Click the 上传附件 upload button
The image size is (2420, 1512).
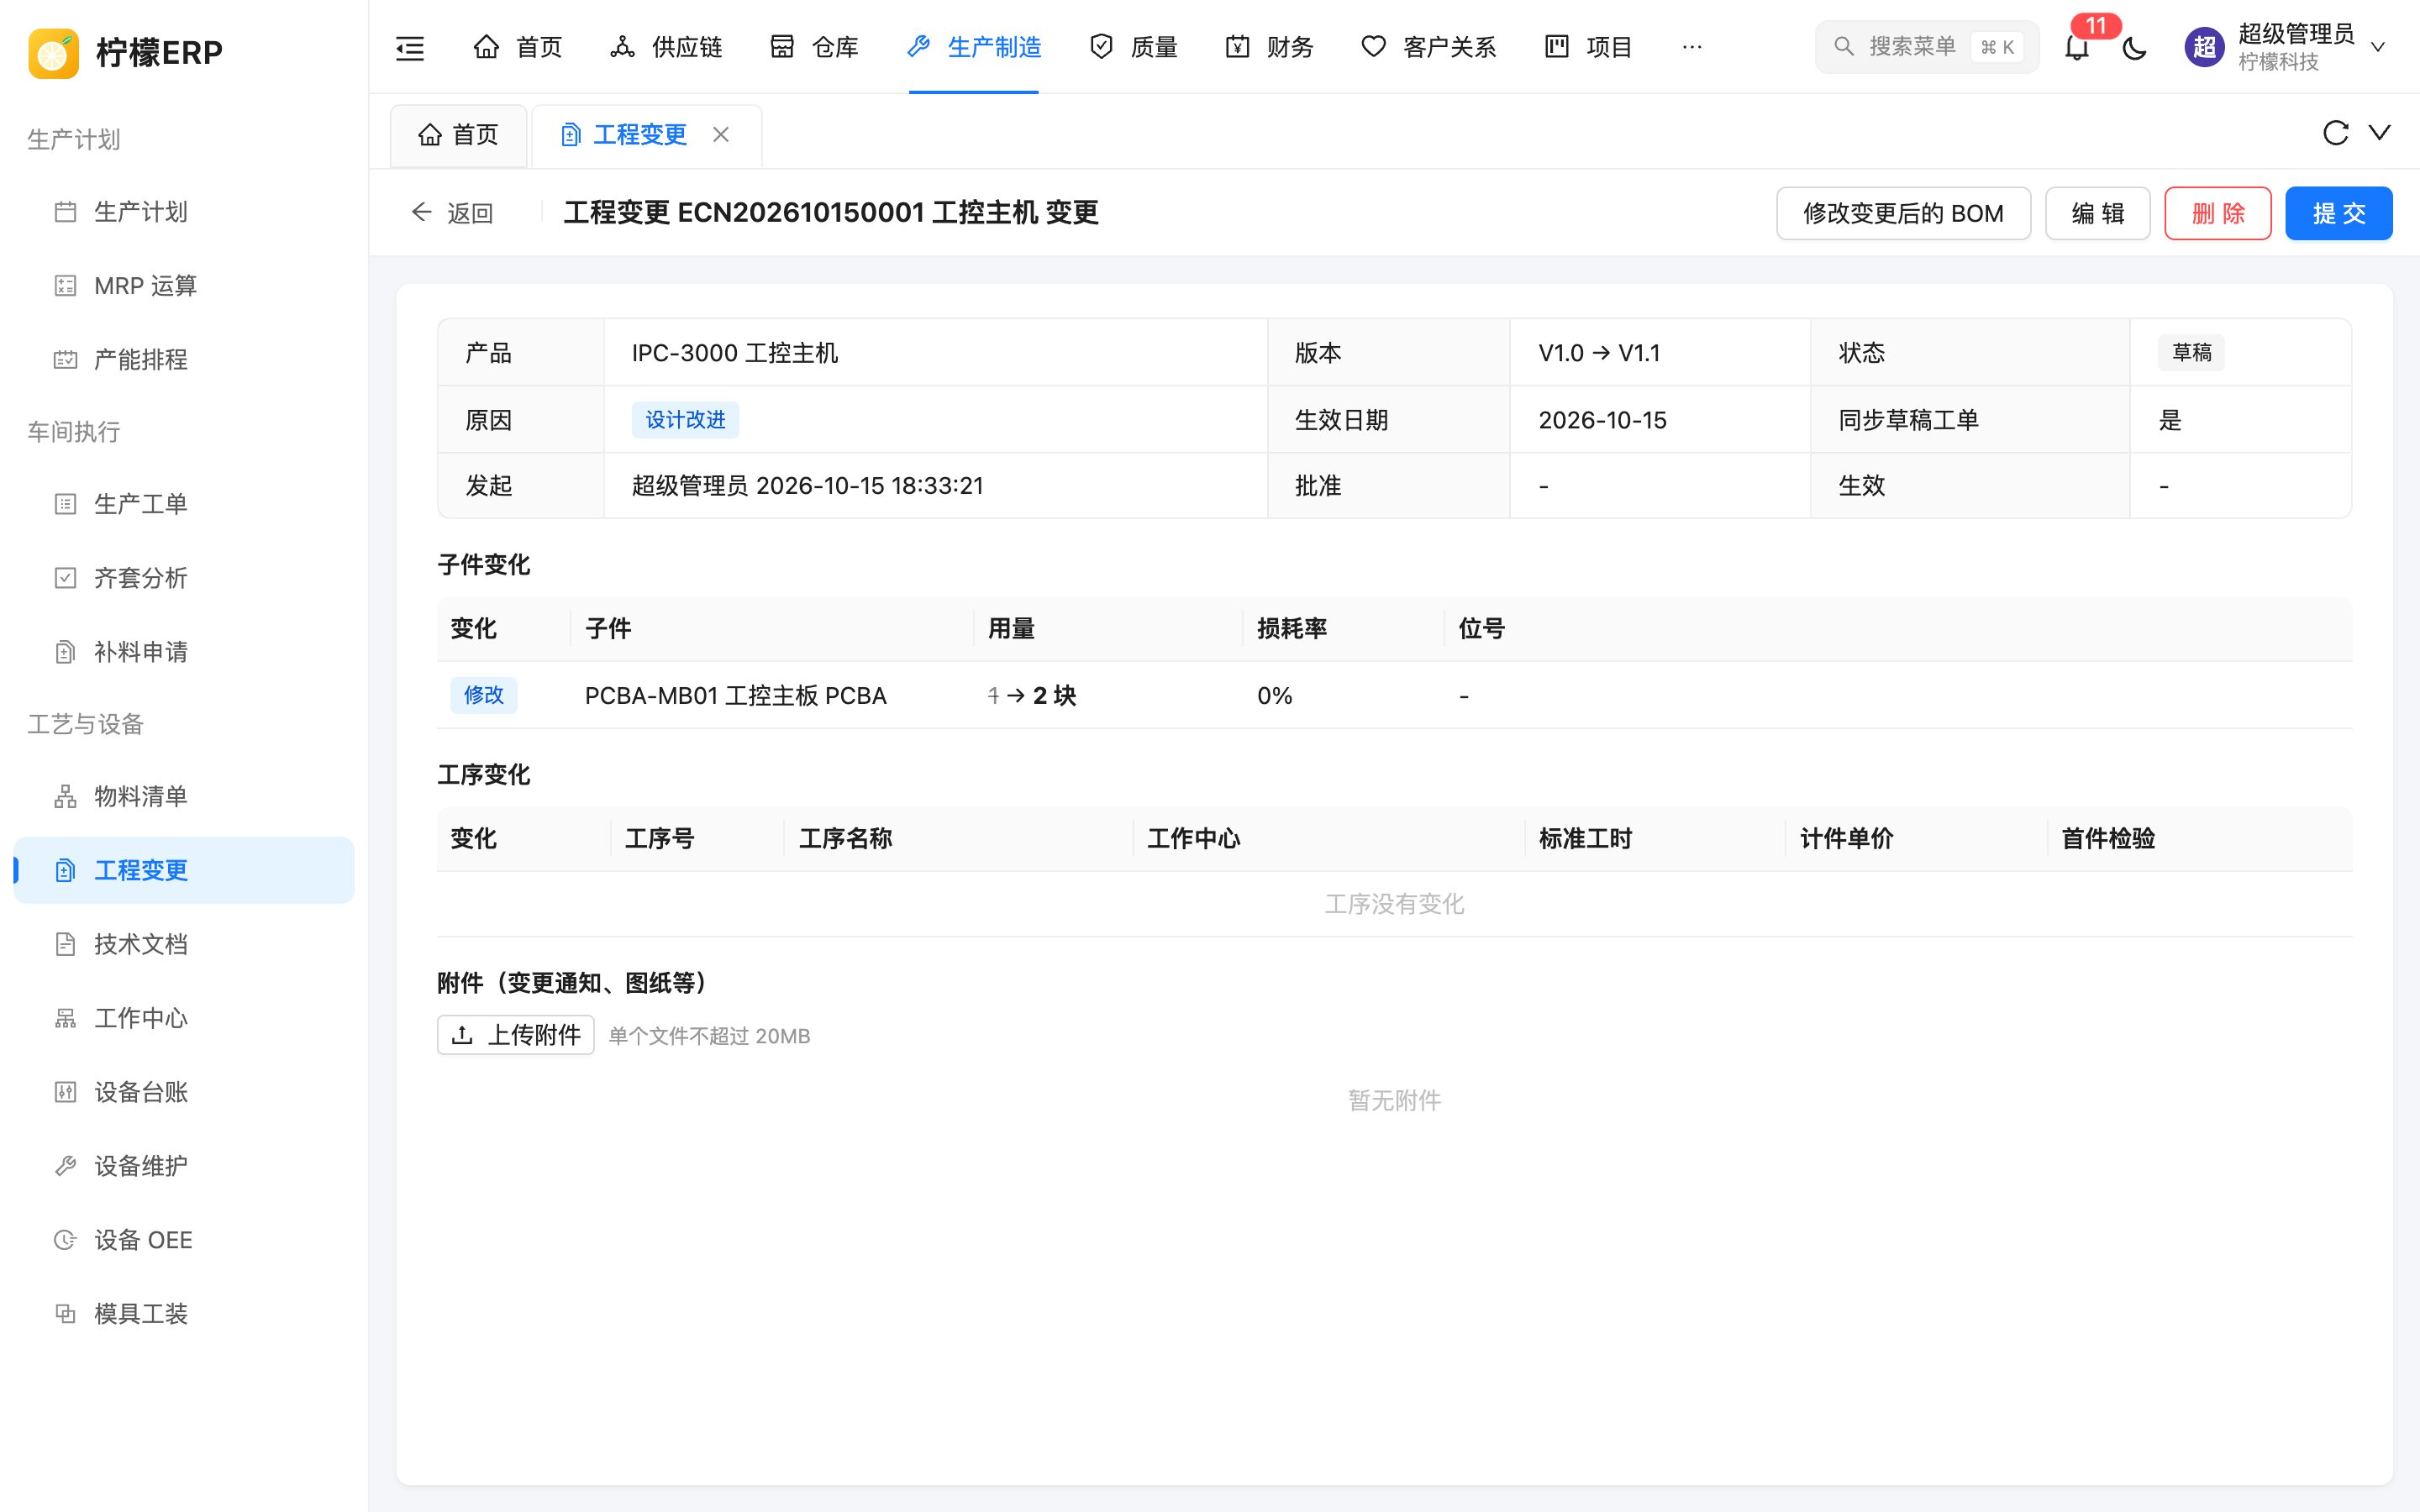pyautogui.click(x=516, y=1035)
